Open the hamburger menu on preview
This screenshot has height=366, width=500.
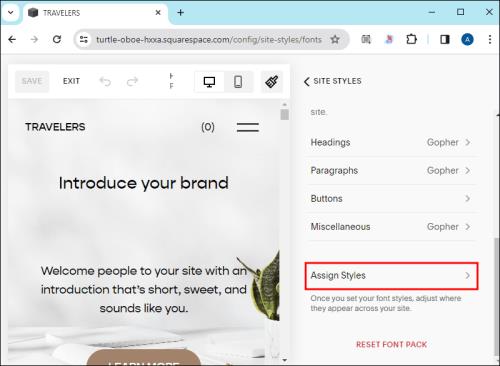pos(248,127)
